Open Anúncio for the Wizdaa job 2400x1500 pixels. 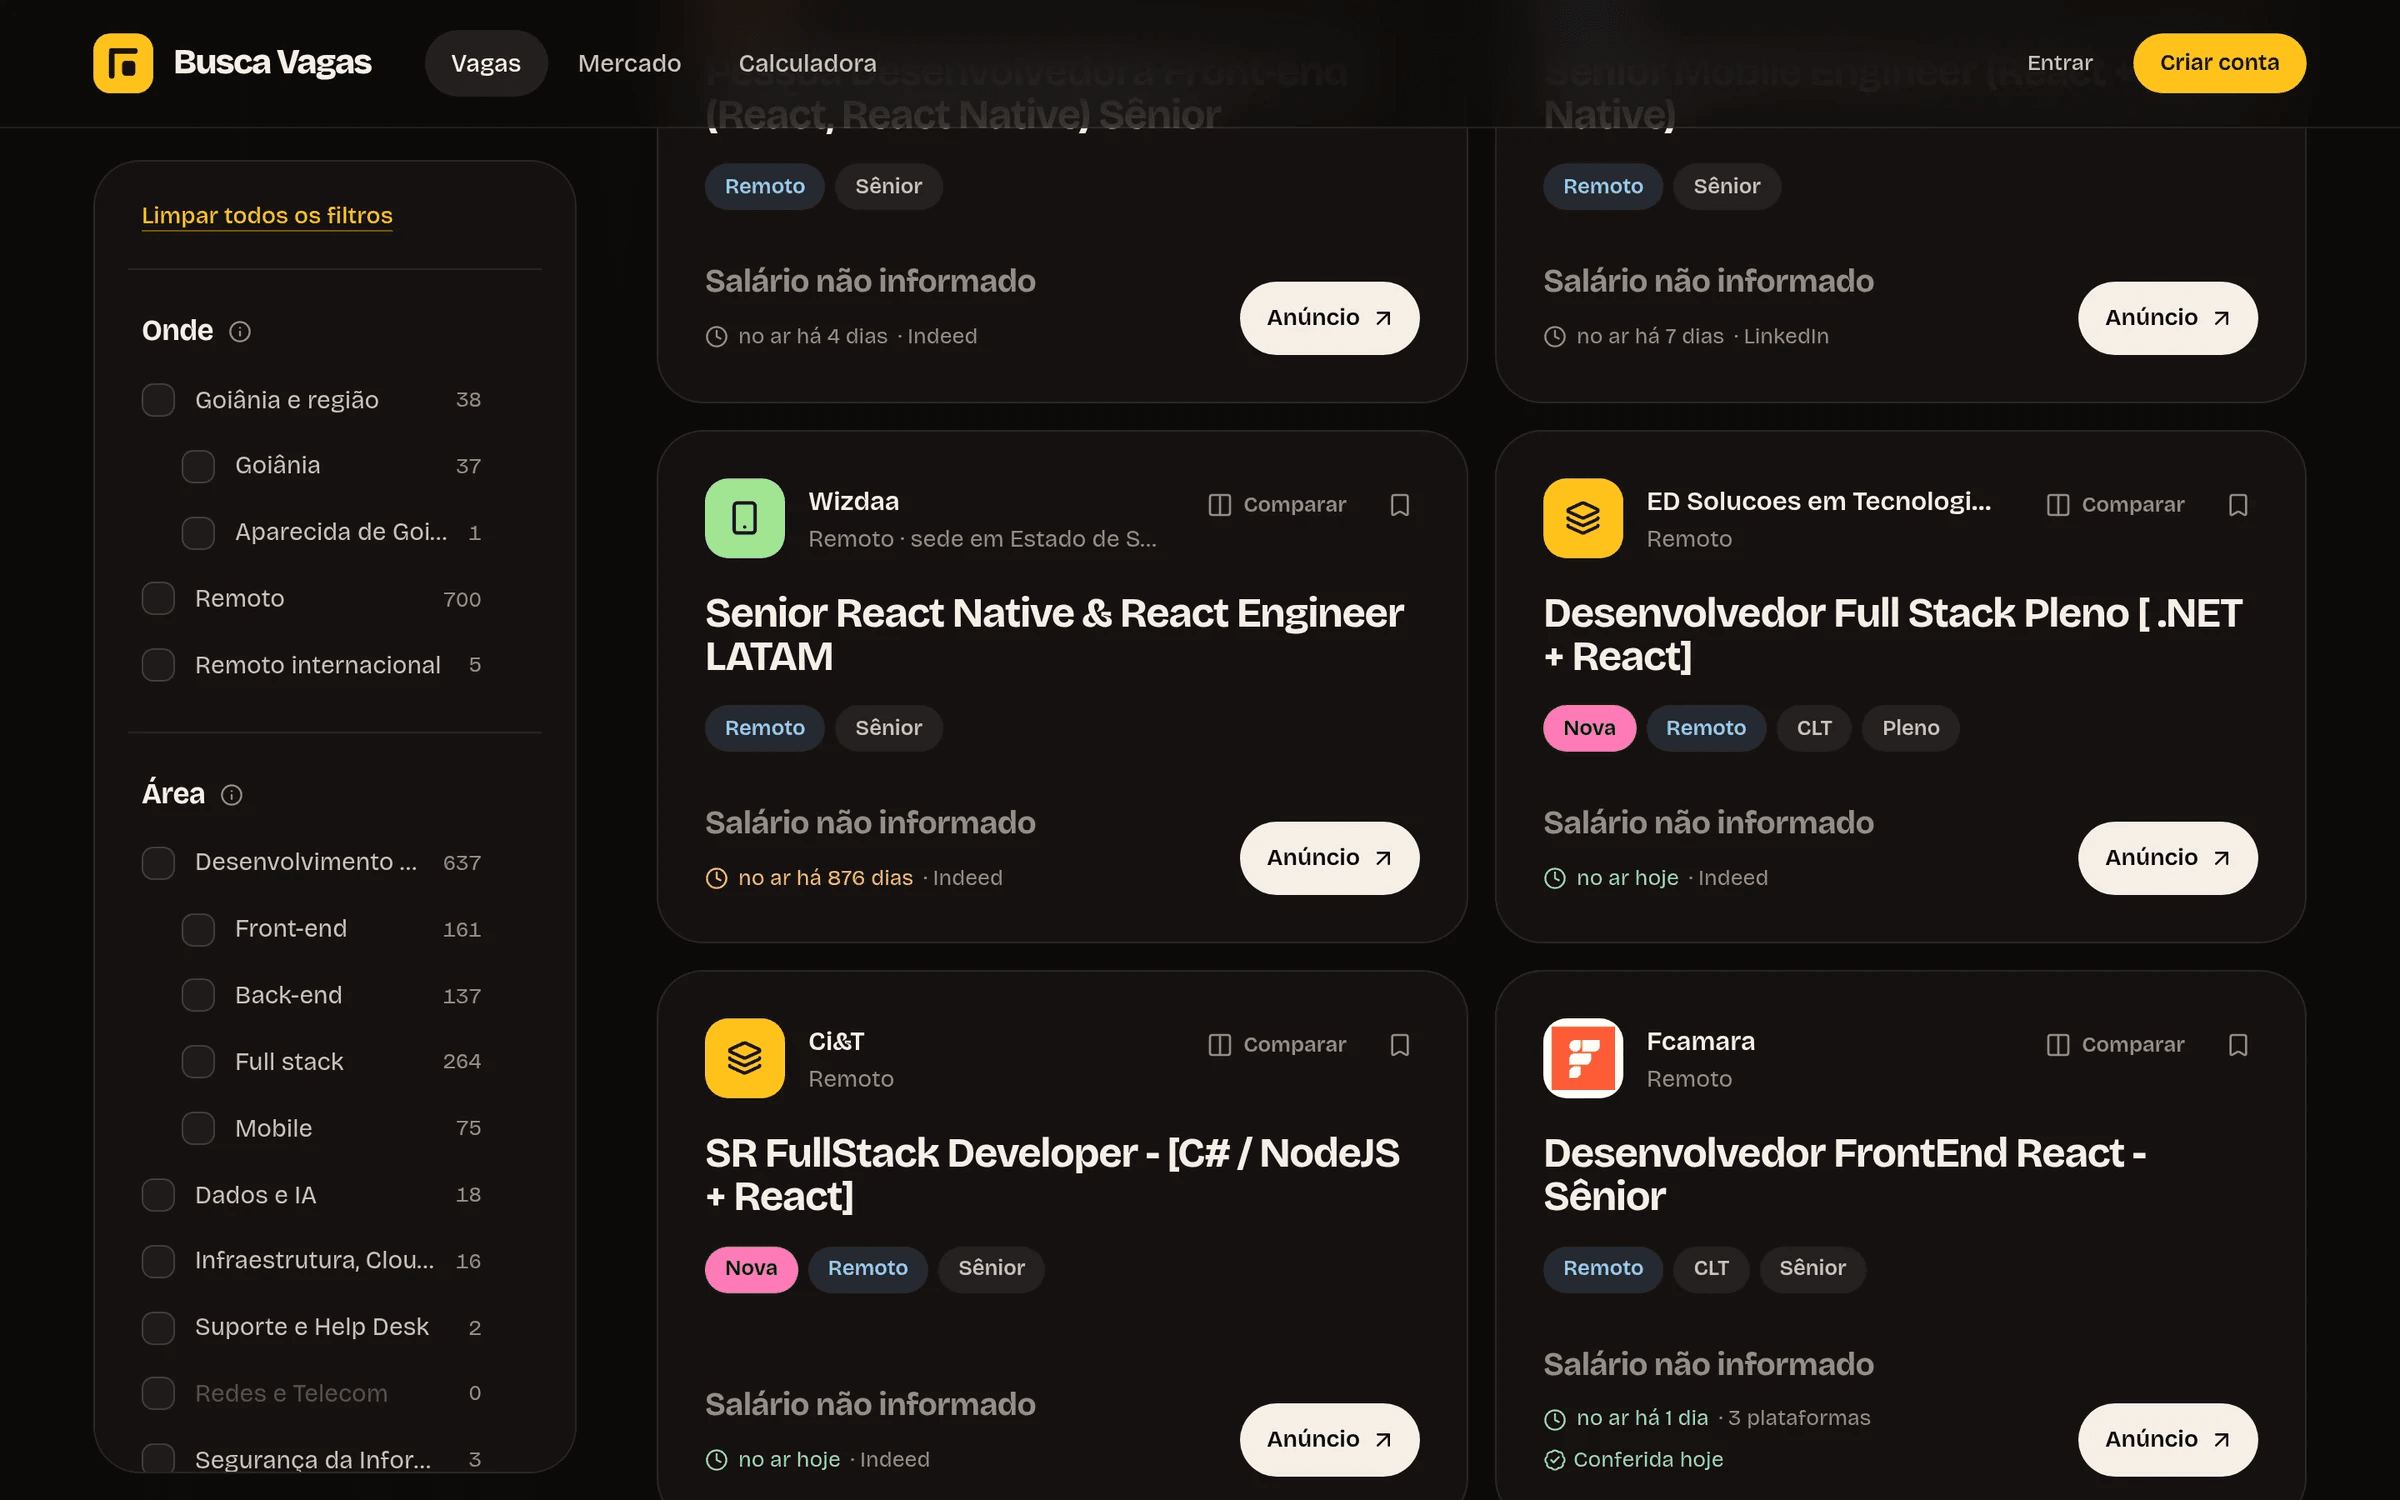(x=1329, y=858)
